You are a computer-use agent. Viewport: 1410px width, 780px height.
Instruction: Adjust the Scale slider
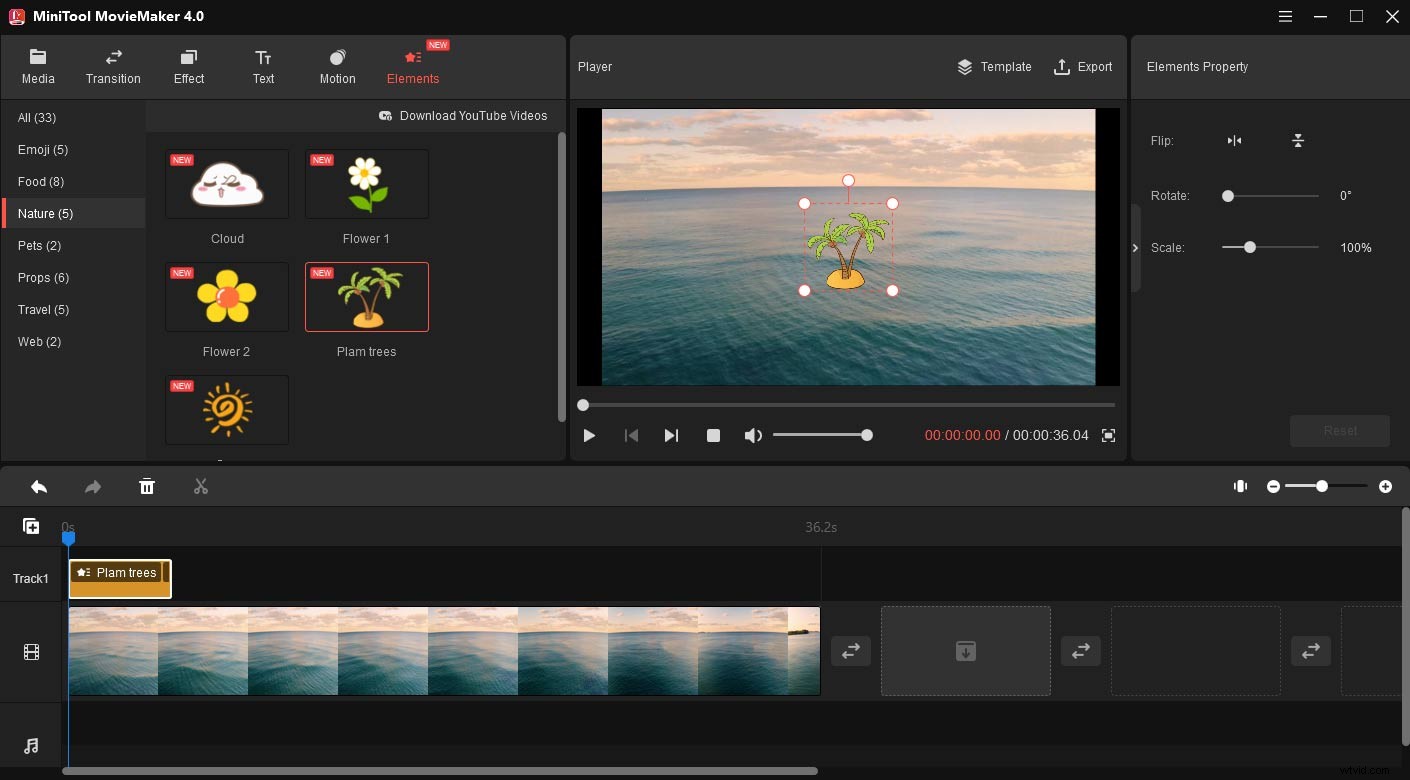click(x=1248, y=247)
